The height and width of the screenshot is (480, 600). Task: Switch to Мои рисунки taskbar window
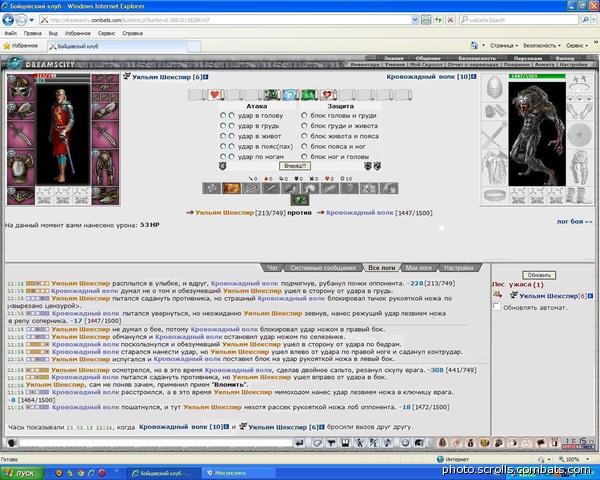pos(238,473)
